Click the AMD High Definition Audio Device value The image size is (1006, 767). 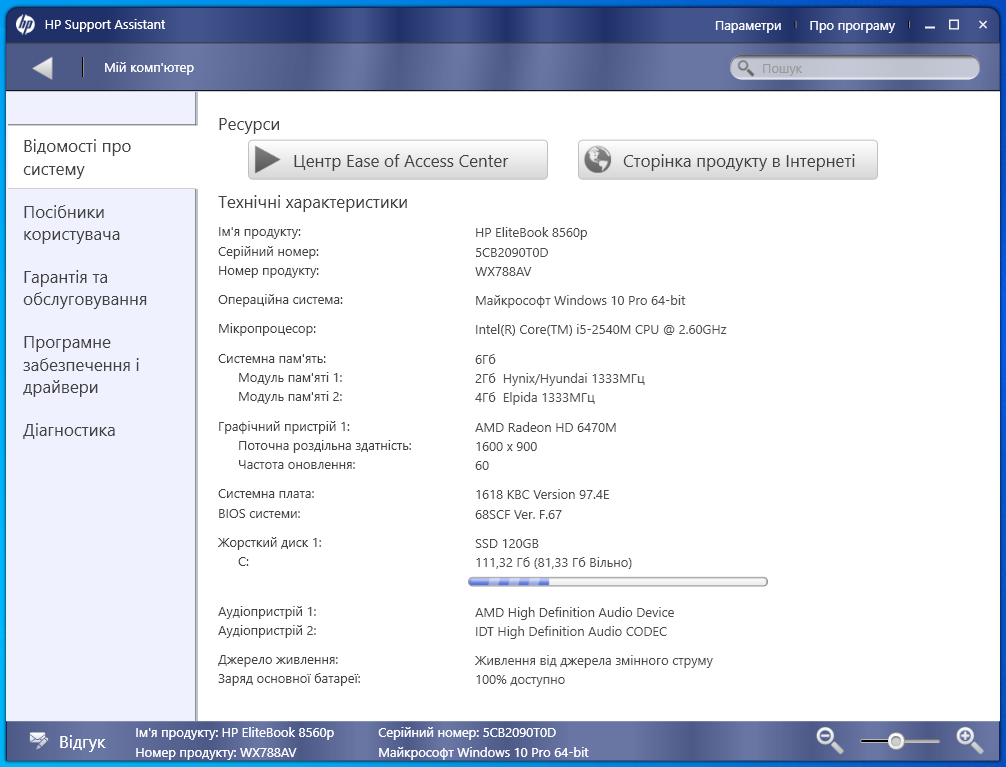pos(574,613)
